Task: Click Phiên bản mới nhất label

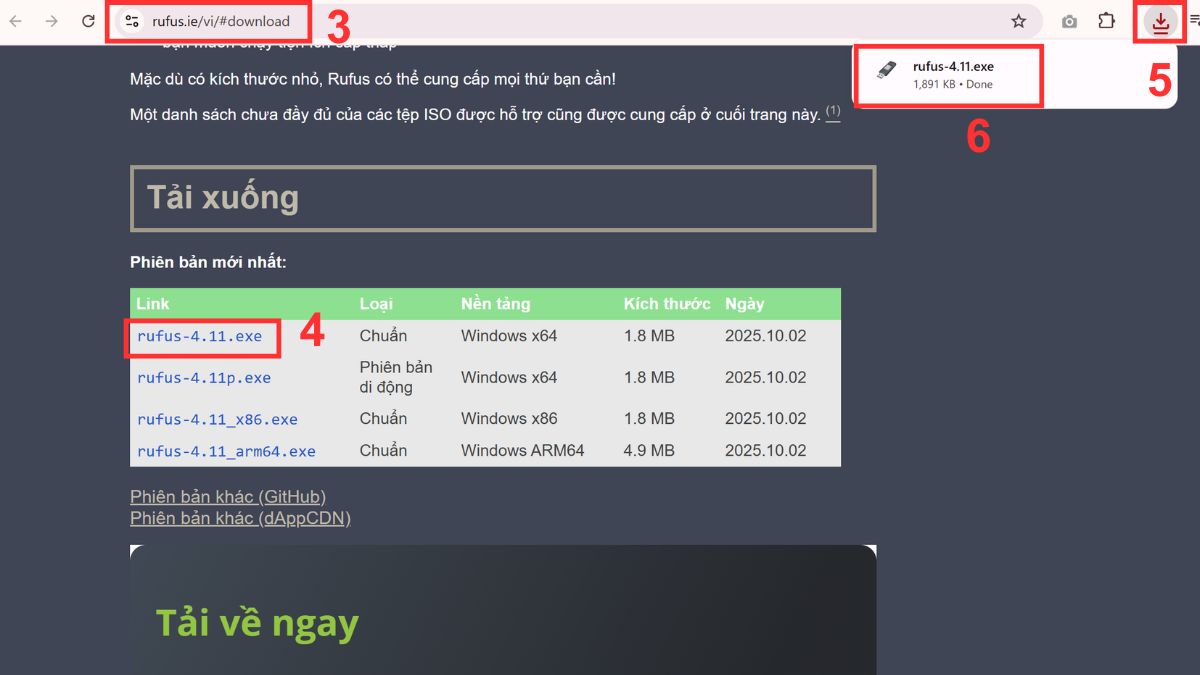Action: tap(208, 263)
